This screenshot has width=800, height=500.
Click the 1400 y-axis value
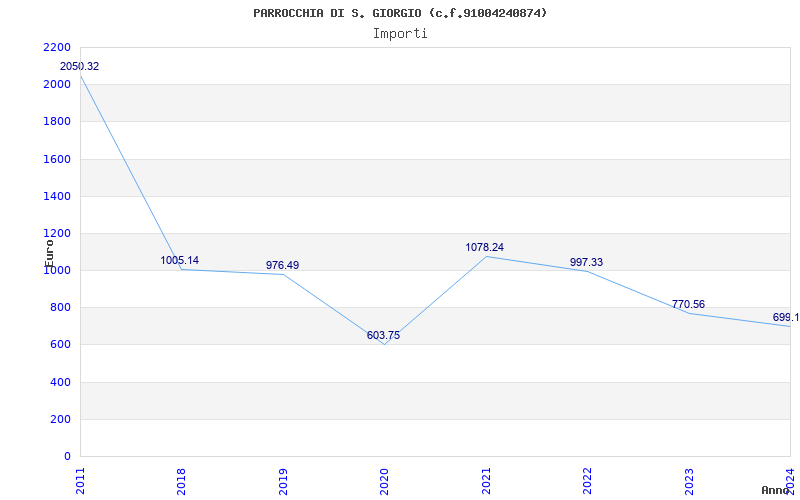coord(57,196)
